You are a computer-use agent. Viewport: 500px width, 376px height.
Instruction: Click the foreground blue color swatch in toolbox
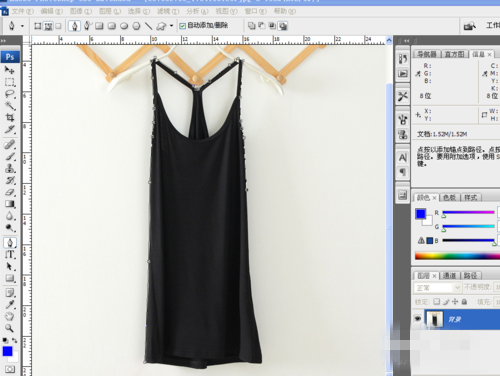coord(7,351)
